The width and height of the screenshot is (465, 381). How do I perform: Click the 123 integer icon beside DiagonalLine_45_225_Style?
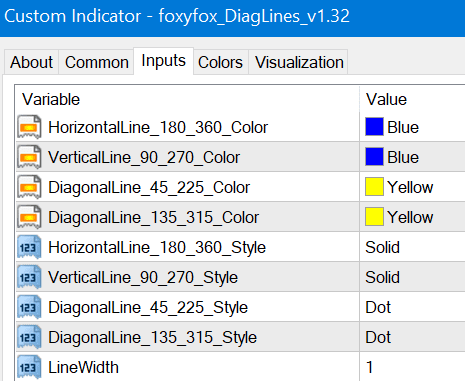pyautogui.click(x=29, y=307)
